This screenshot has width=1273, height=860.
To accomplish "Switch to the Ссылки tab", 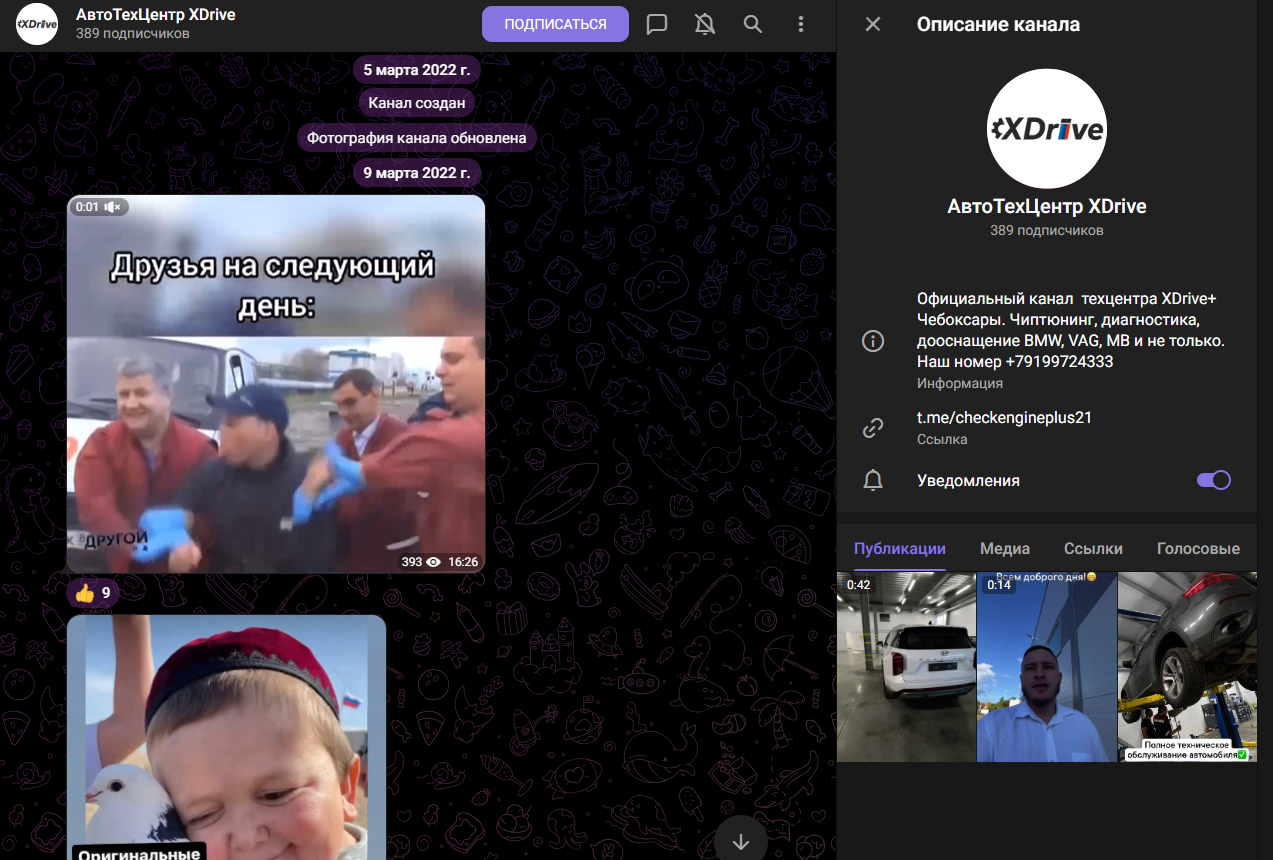I will pyautogui.click(x=1093, y=548).
